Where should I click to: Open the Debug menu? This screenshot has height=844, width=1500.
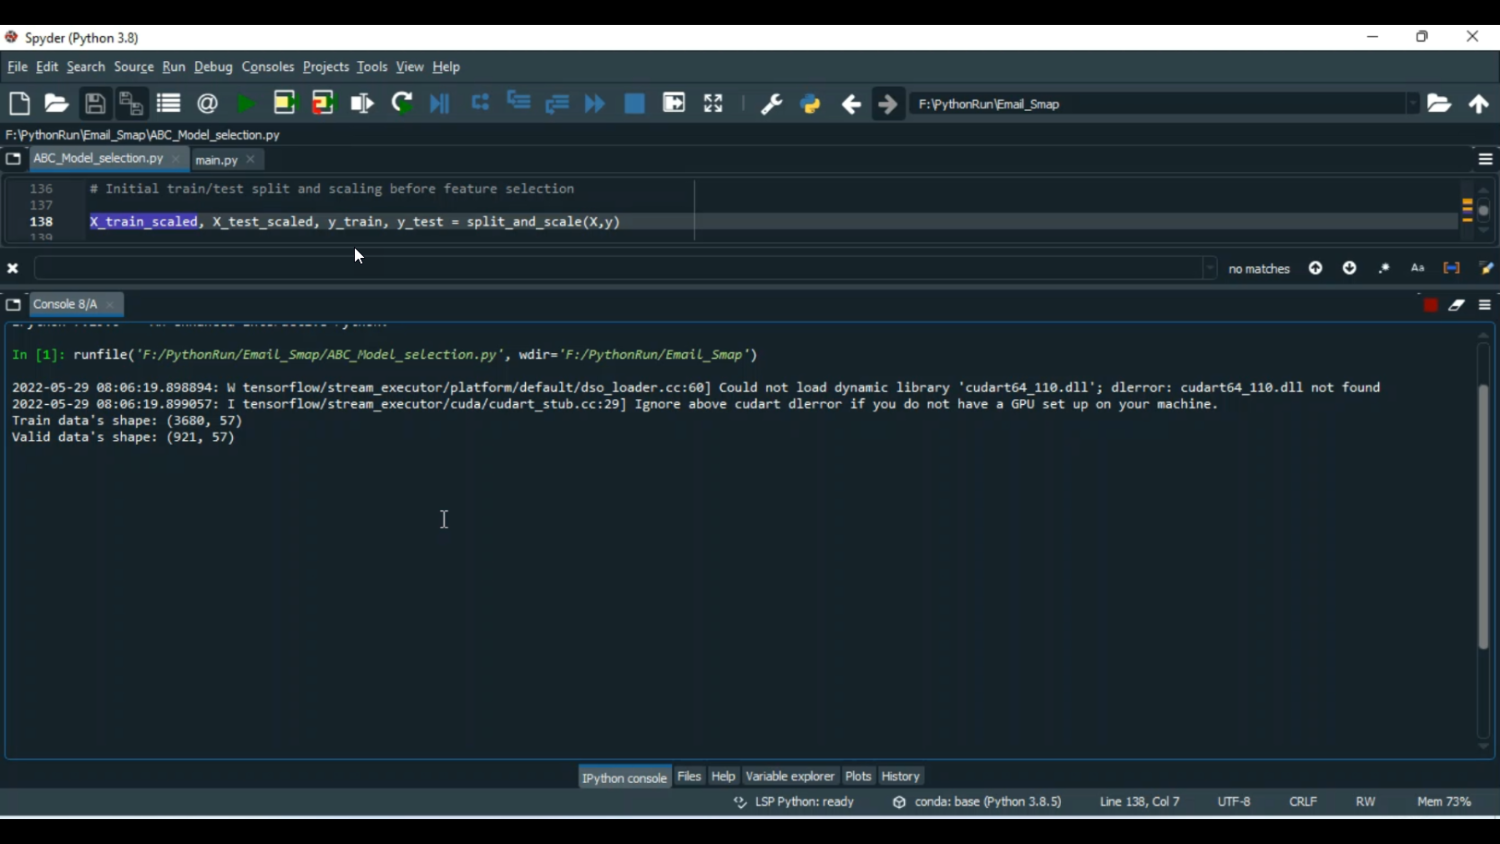coord(213,67)
